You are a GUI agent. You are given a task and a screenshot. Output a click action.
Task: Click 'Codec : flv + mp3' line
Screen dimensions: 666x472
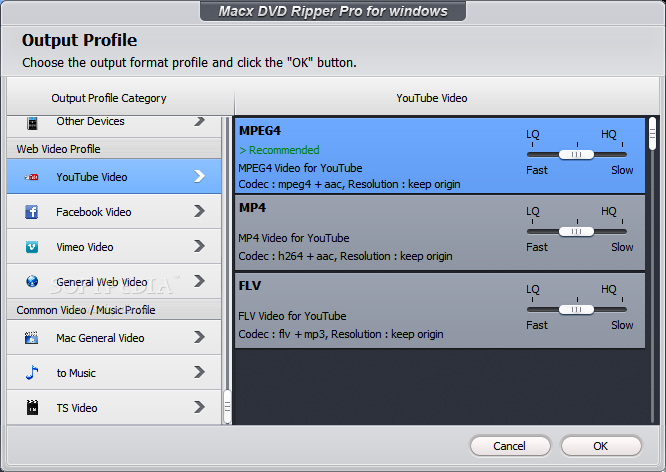(x=341, y=334)
